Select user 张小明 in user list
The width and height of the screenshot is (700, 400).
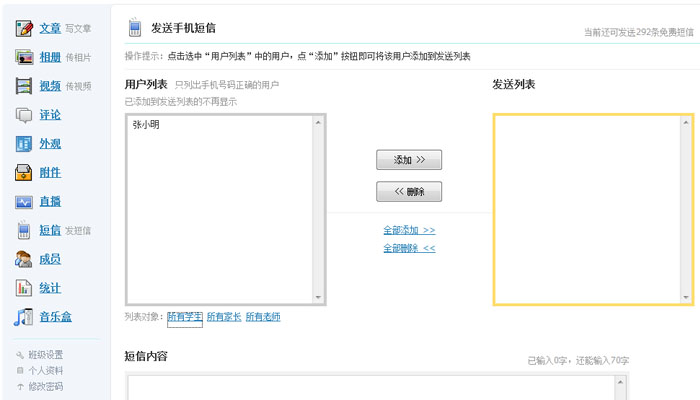(146, 126)
